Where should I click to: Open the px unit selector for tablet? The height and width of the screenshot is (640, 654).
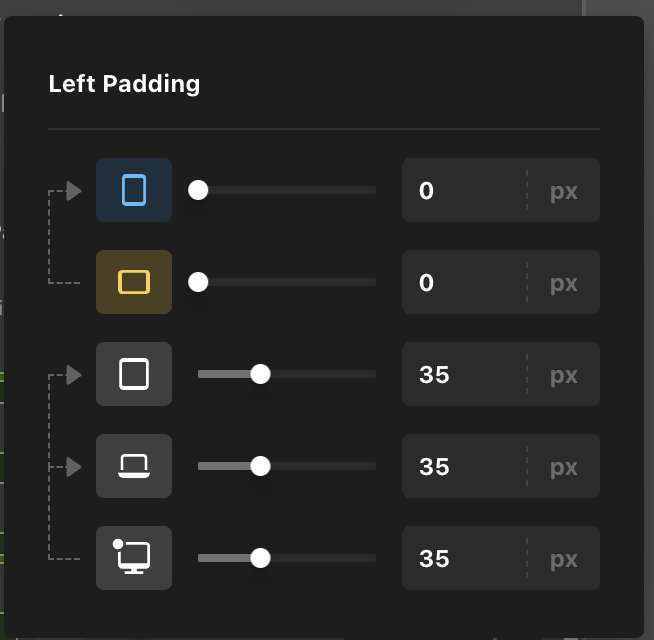point(564,374)
